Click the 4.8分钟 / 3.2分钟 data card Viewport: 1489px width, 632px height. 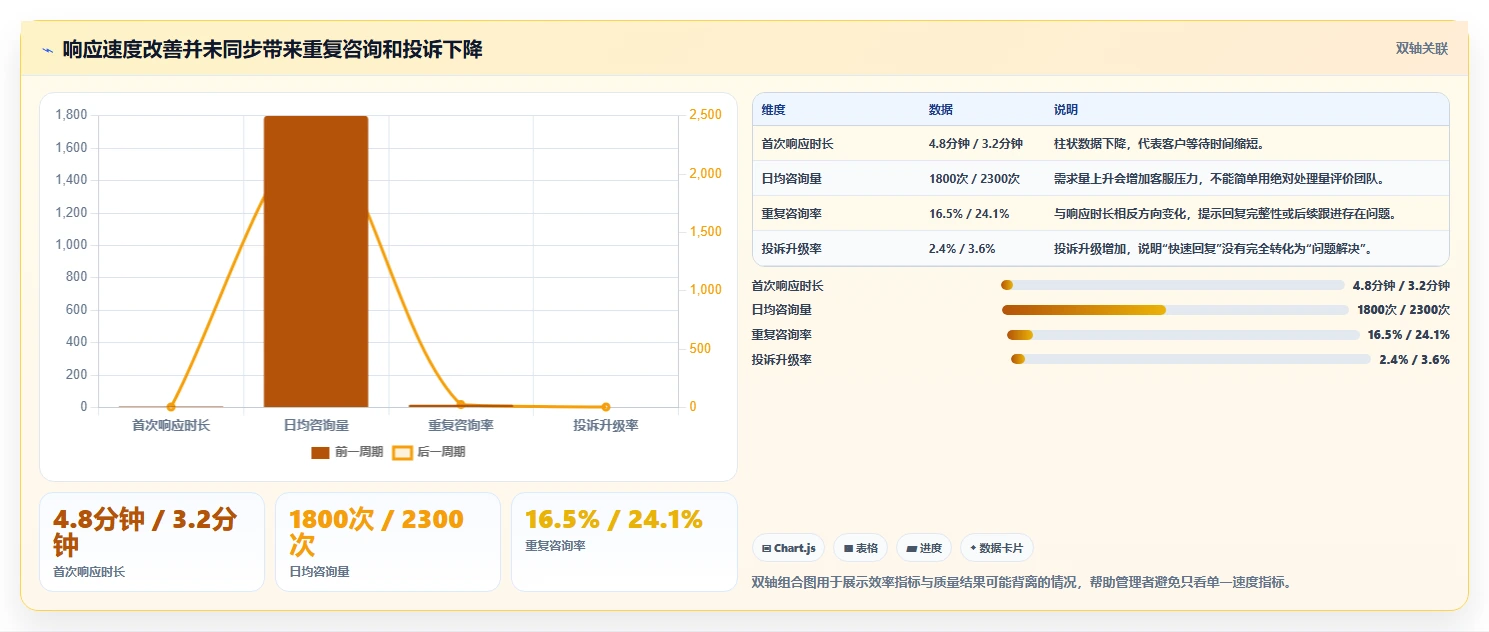click(x=152, y=542)
